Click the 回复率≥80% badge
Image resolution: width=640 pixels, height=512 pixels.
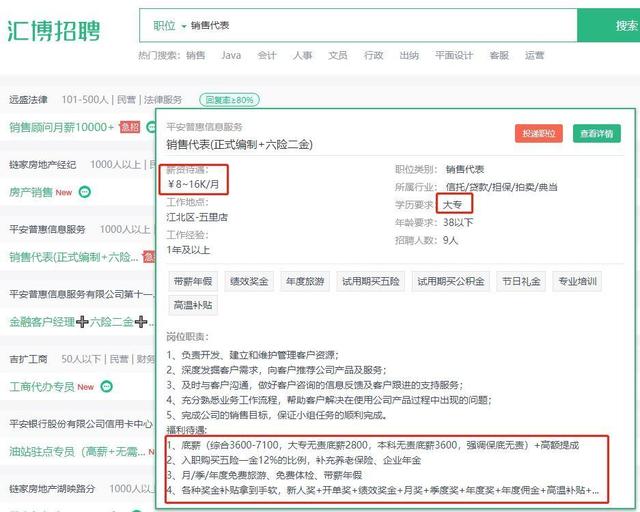[x=229, y=100]
